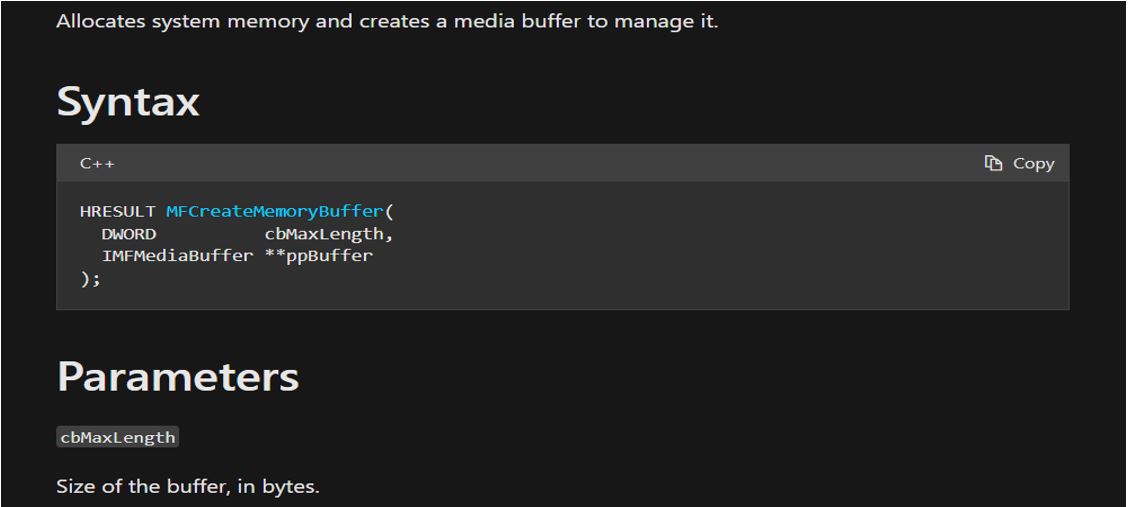This screenshot has height=507, width=1128.
Task: Select the Syntax heading
Action: (128, 102)
